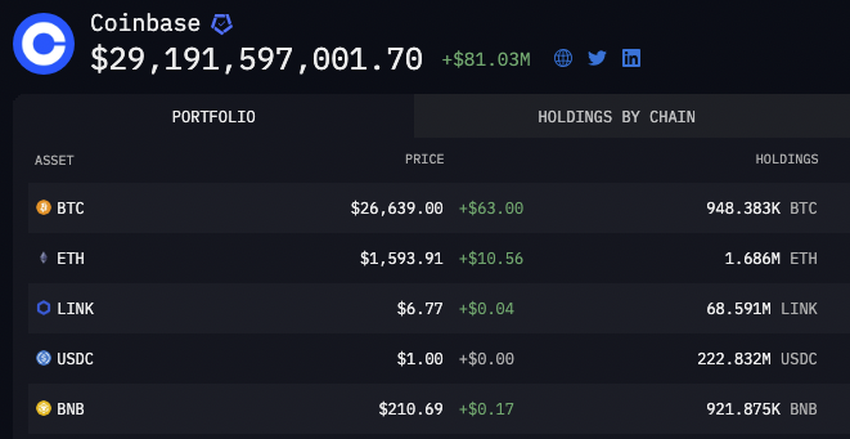Image resolution: width=850 pixels, height=439 pixels.
Task: Click the Ethereum diamond icon
Action: (x=43, y=258)
